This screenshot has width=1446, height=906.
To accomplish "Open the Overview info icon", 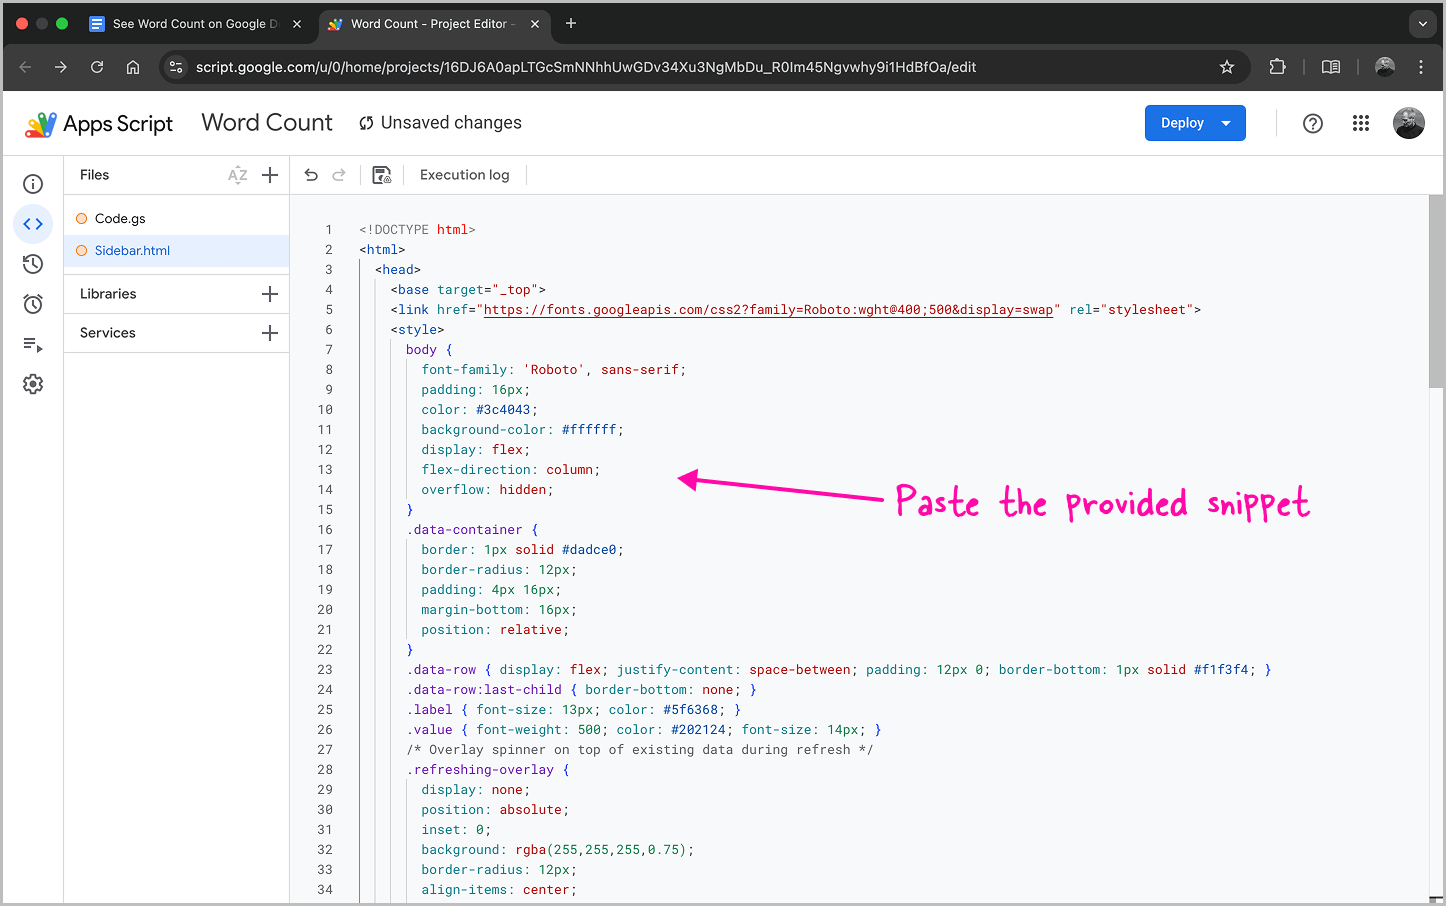I will [33, 184].
